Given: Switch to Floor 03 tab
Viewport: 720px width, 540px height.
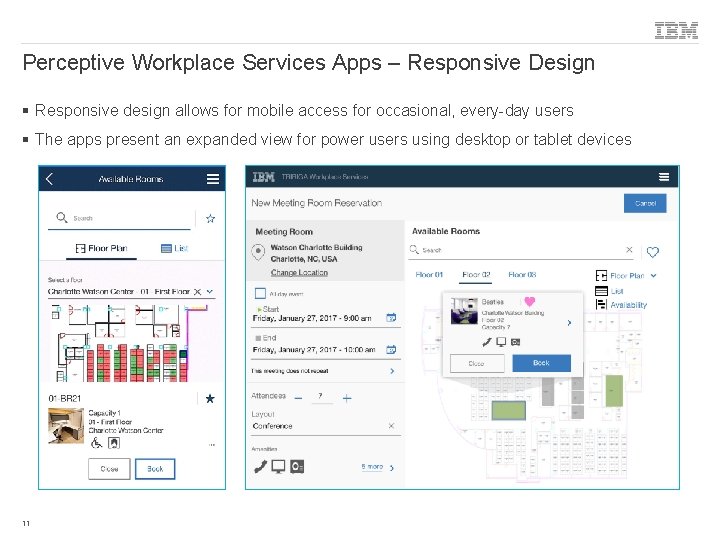Looking at the screenshot, I should click(522, 275).
